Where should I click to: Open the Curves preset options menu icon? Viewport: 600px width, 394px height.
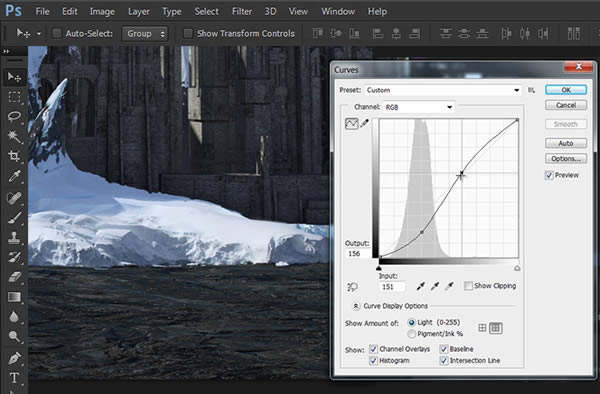(532, 90)
